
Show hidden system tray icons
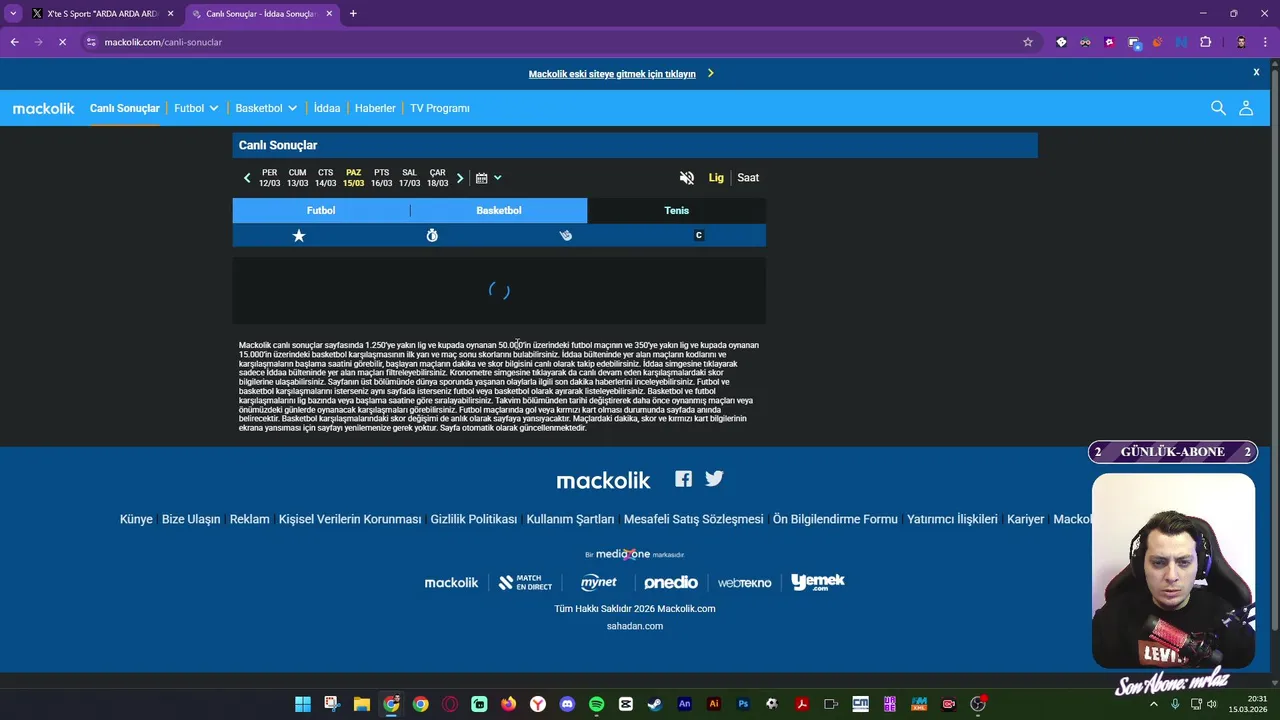coord(1154,704)
